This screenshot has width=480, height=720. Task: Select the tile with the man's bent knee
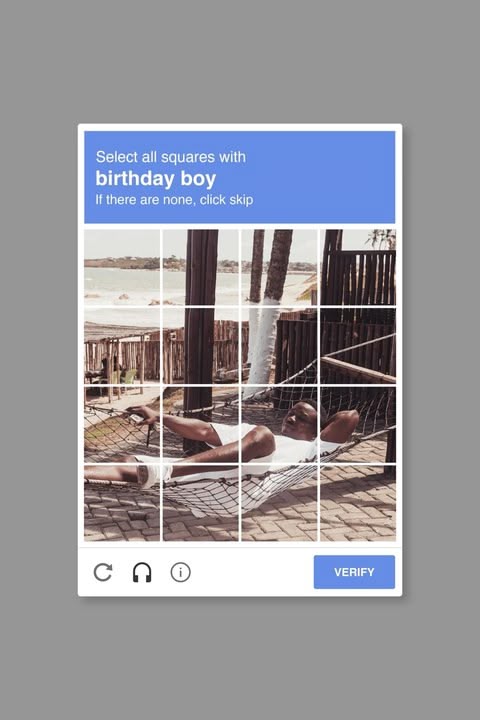pos(279,425)
